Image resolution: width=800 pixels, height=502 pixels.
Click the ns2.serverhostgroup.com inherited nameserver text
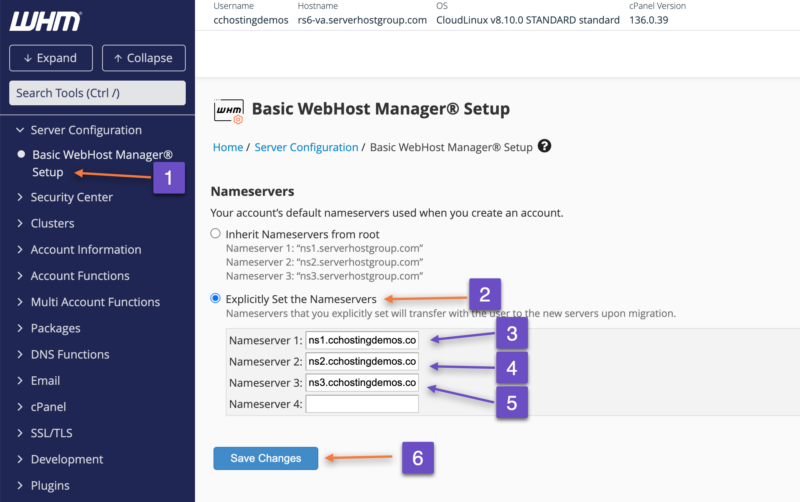360,262
